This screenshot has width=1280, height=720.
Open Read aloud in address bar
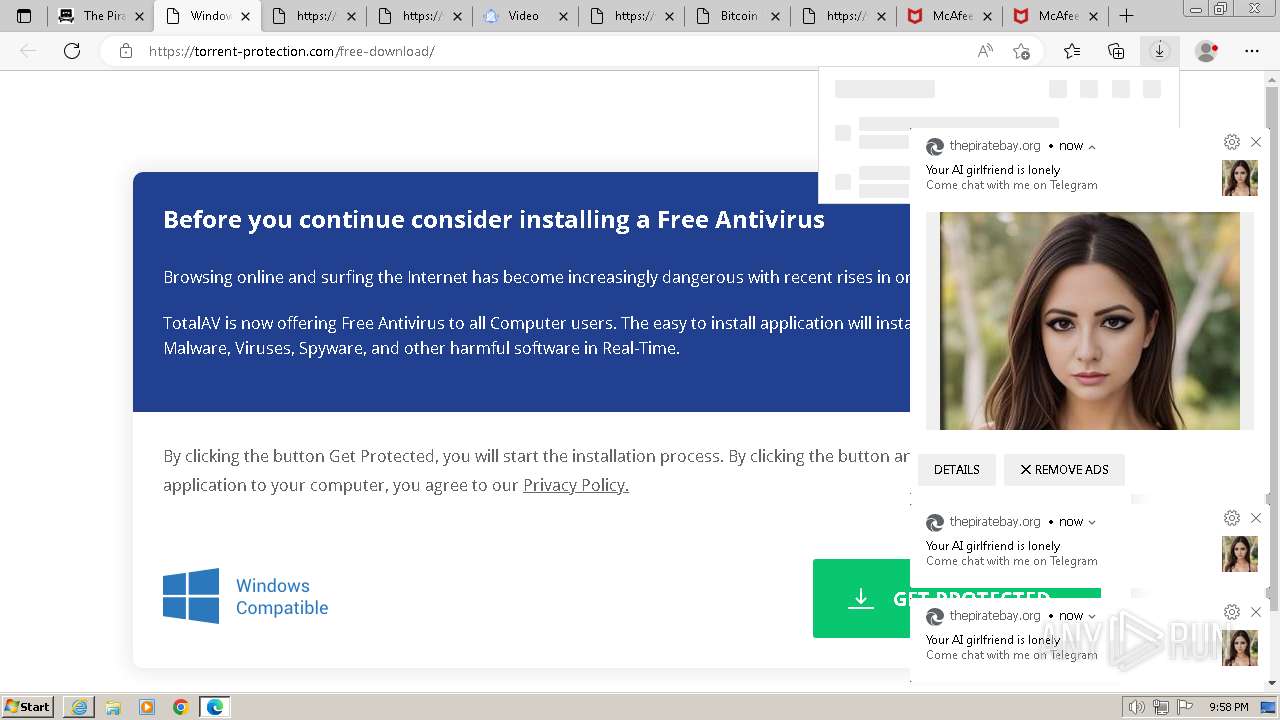tap(985, 51)
